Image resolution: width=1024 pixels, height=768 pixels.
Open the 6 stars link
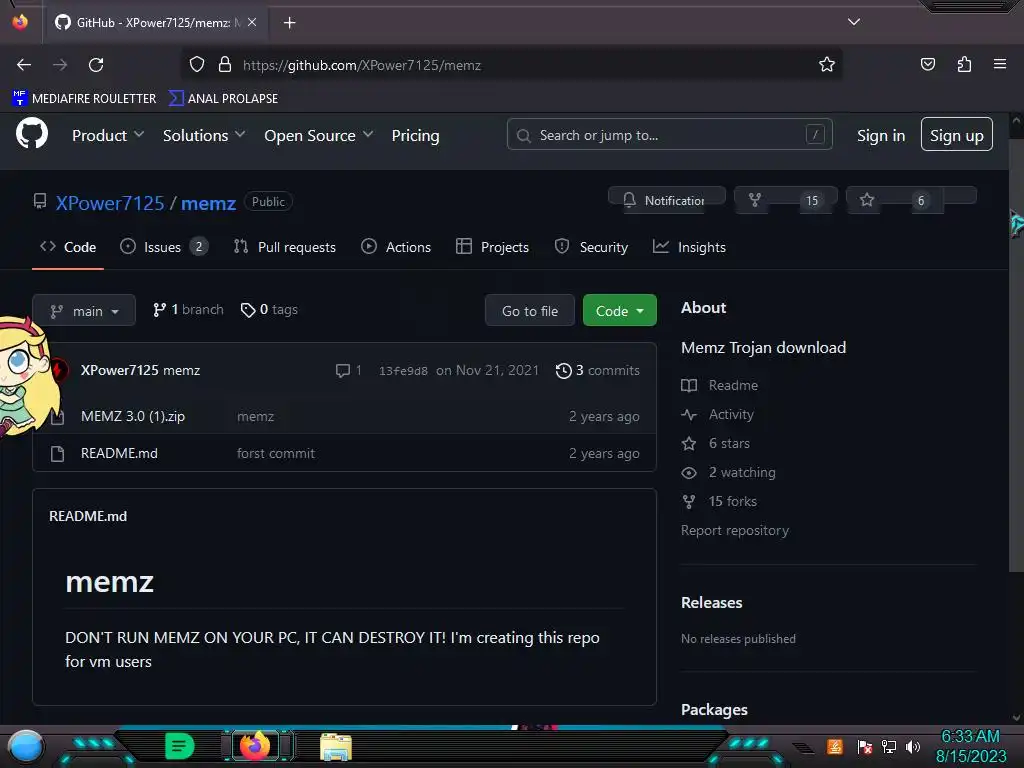point(716,443)
